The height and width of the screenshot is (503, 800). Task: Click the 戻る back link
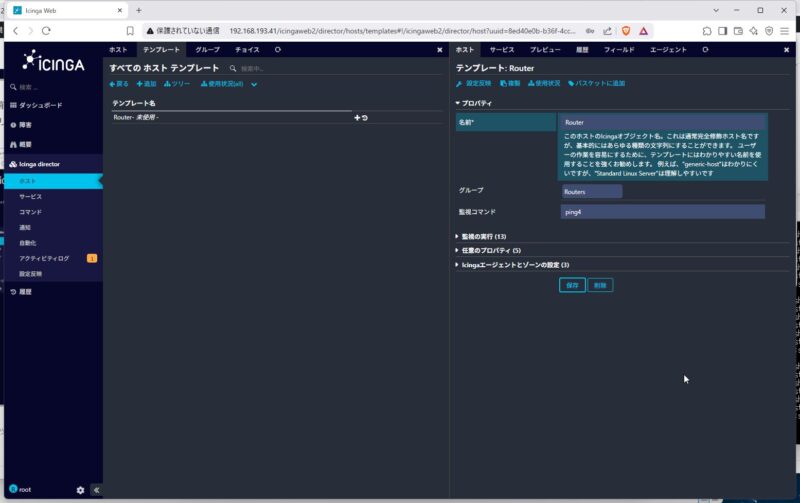pyautogui.click(x=119, y=84)
